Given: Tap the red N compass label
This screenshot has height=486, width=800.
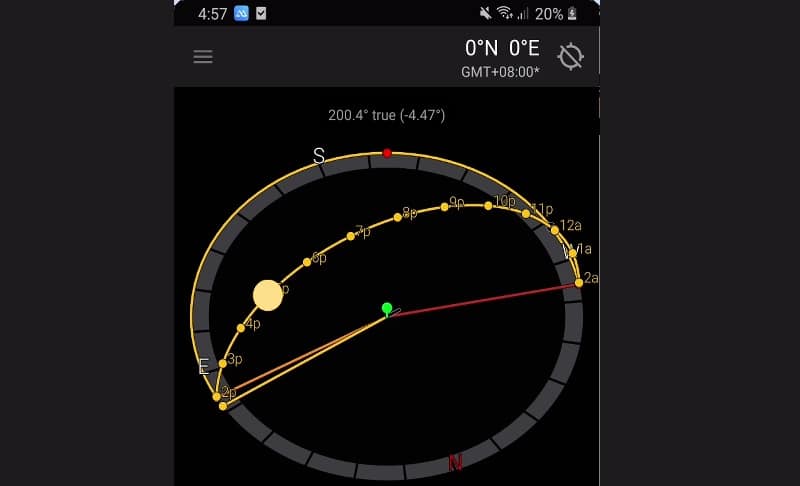Looking at the screenshot, I should 456,463.
